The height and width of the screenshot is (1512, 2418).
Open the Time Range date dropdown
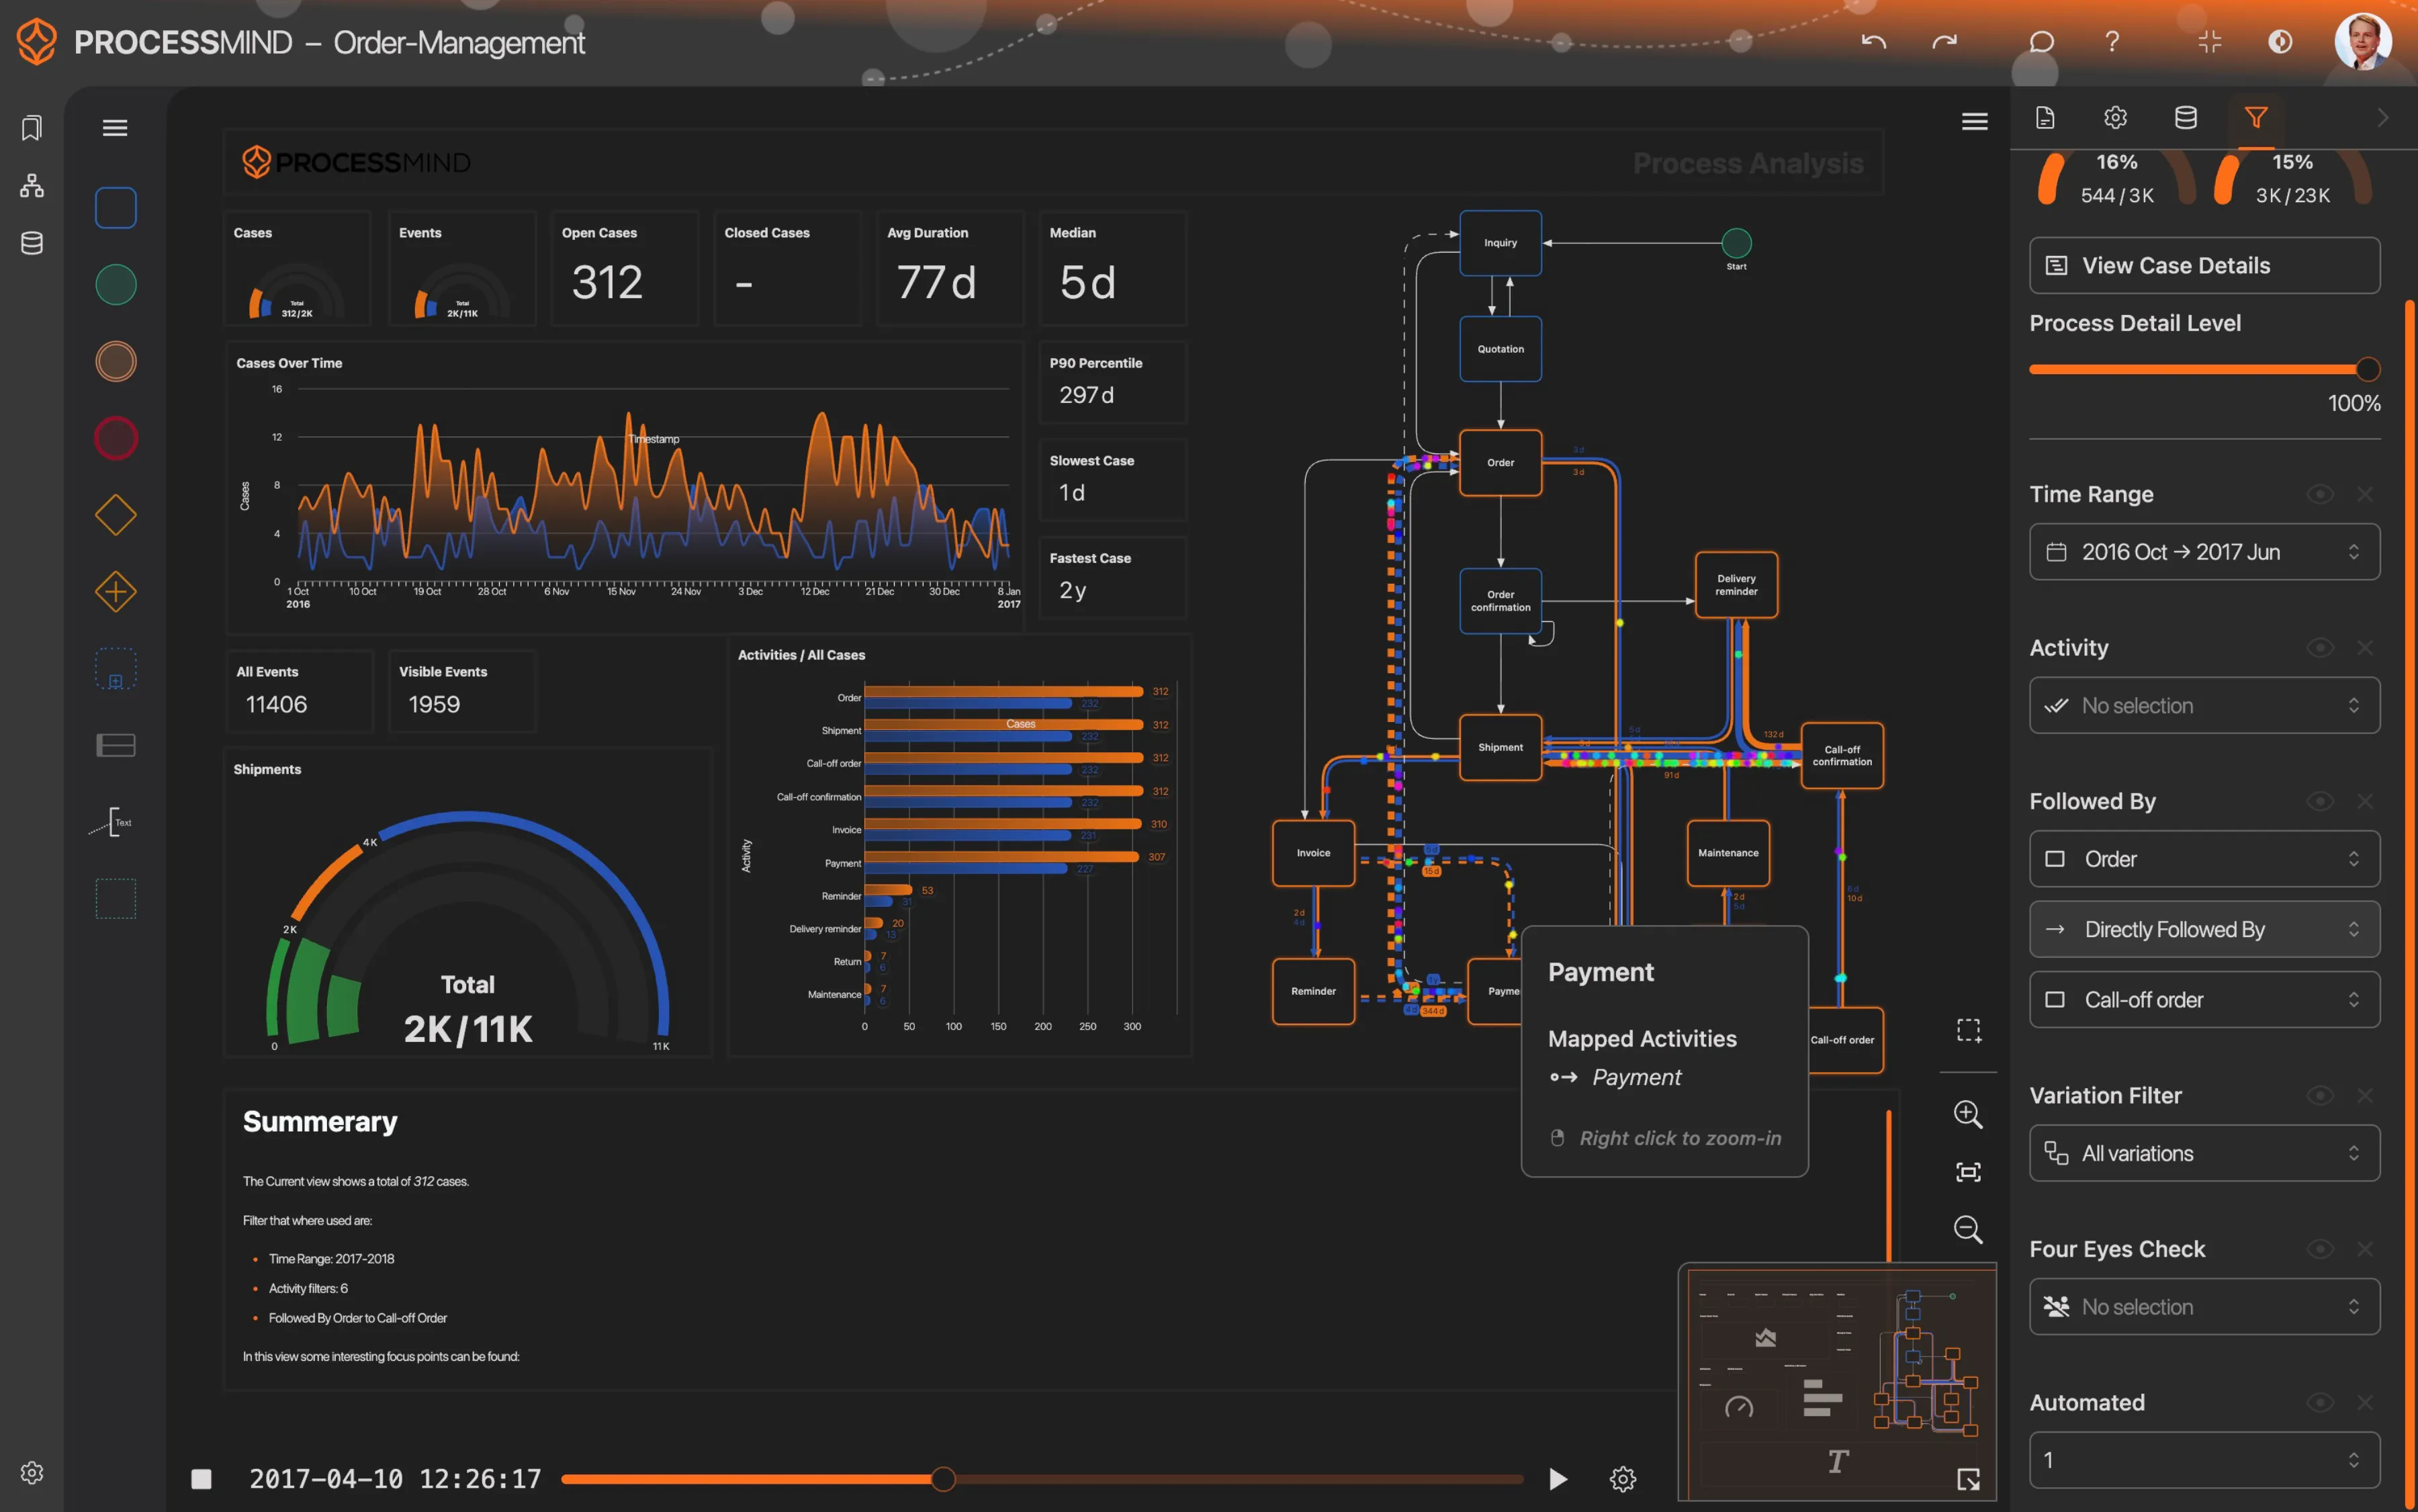click(2204, 552)
